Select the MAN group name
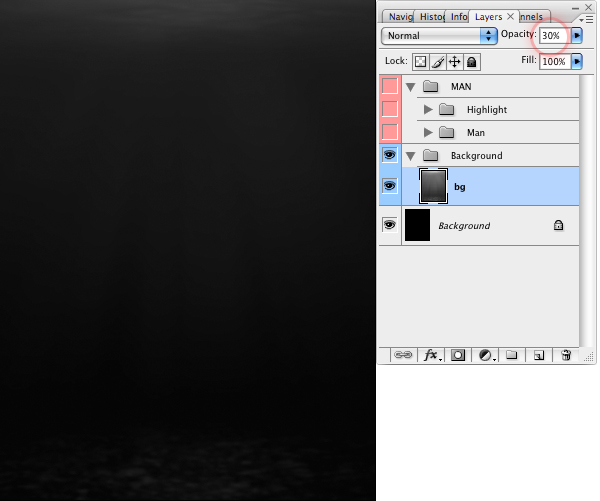The image size is (600, 501). (461, 86)
